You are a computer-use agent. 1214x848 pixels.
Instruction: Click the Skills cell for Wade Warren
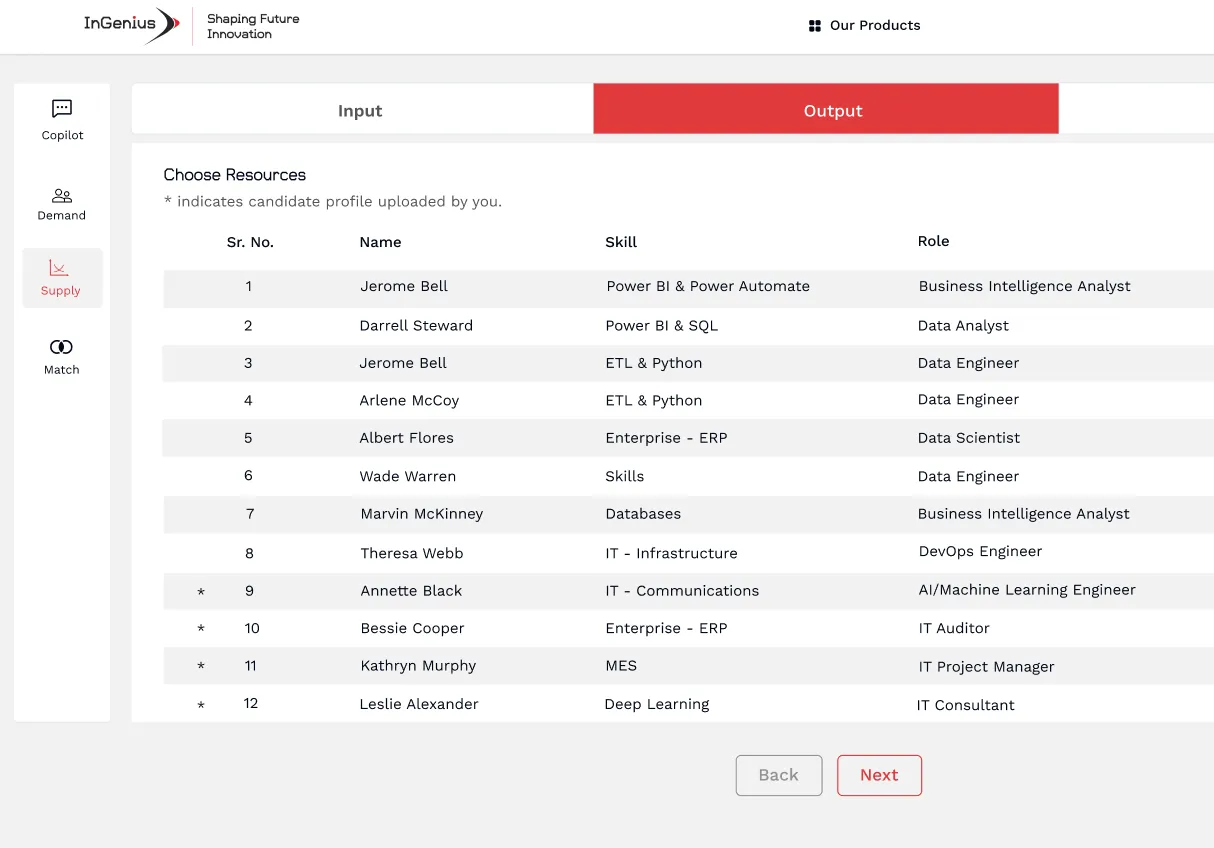[x=625, y=476]
